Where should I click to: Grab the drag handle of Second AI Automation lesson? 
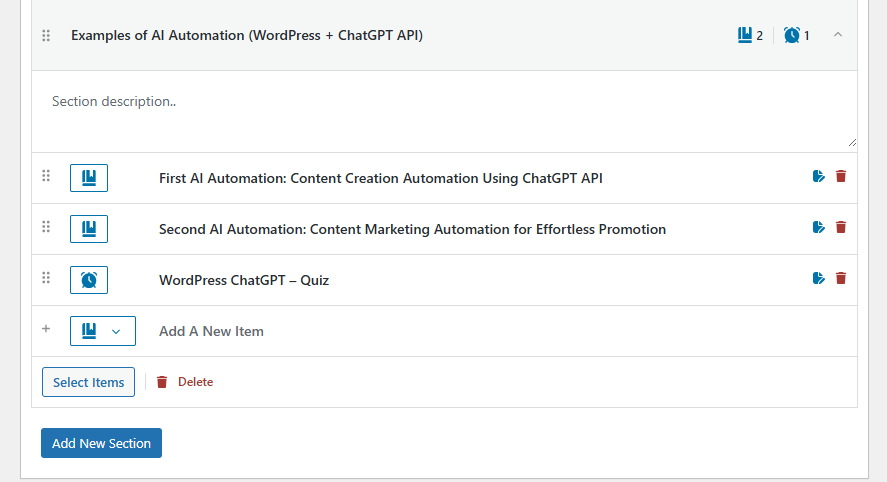[x=46, y=227]
